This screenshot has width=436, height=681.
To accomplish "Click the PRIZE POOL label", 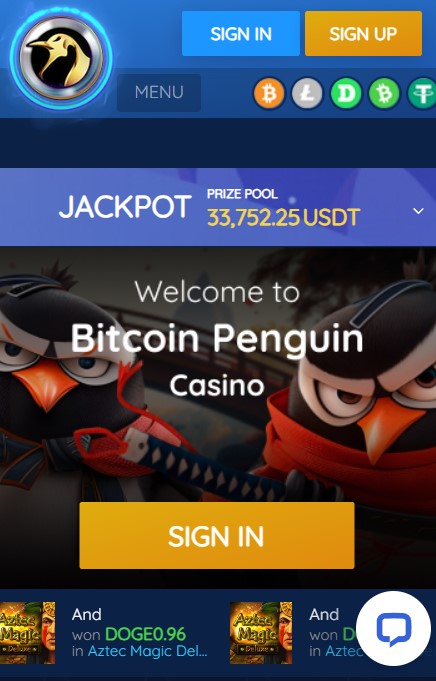I will click(242, 194).
